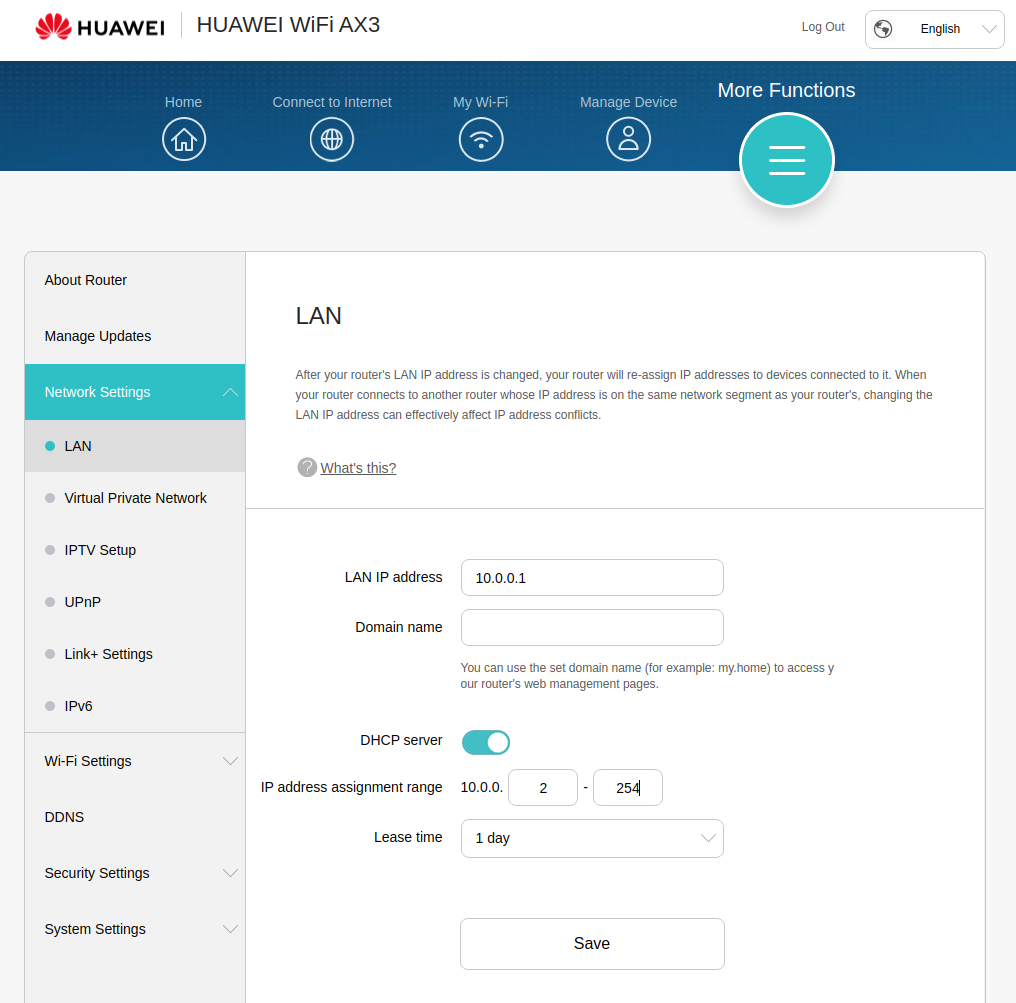
Task: Expand the Wi-Fi Settings section
Action: (135, 761)
